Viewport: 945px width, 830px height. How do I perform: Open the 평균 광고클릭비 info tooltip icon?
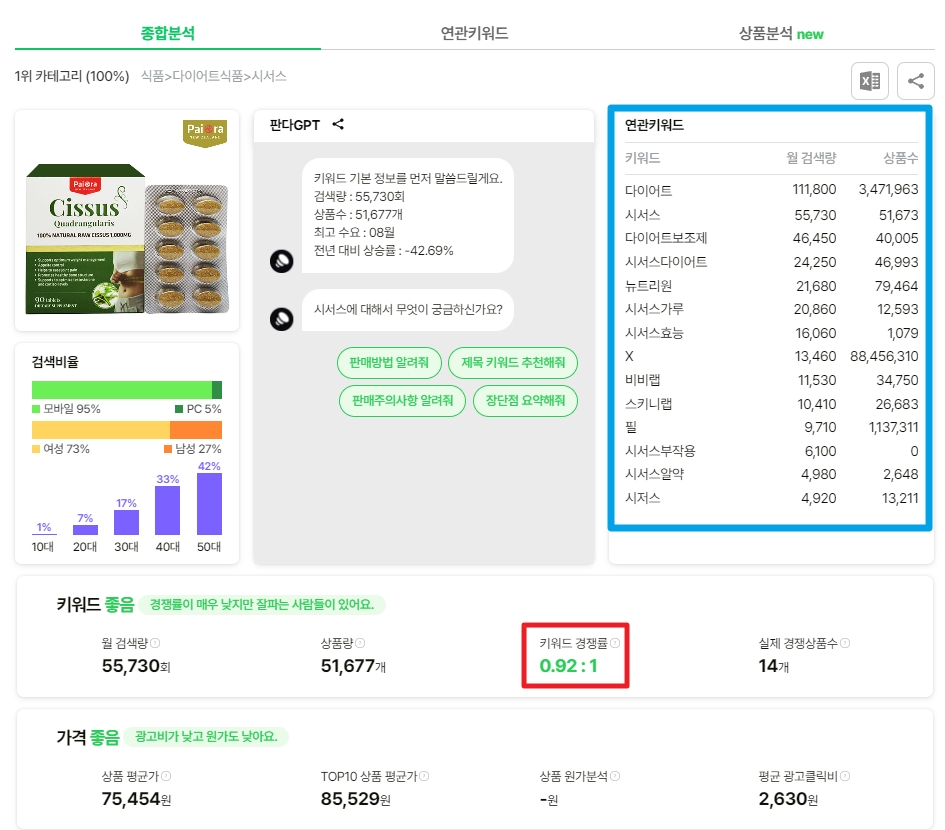[847, 775]
